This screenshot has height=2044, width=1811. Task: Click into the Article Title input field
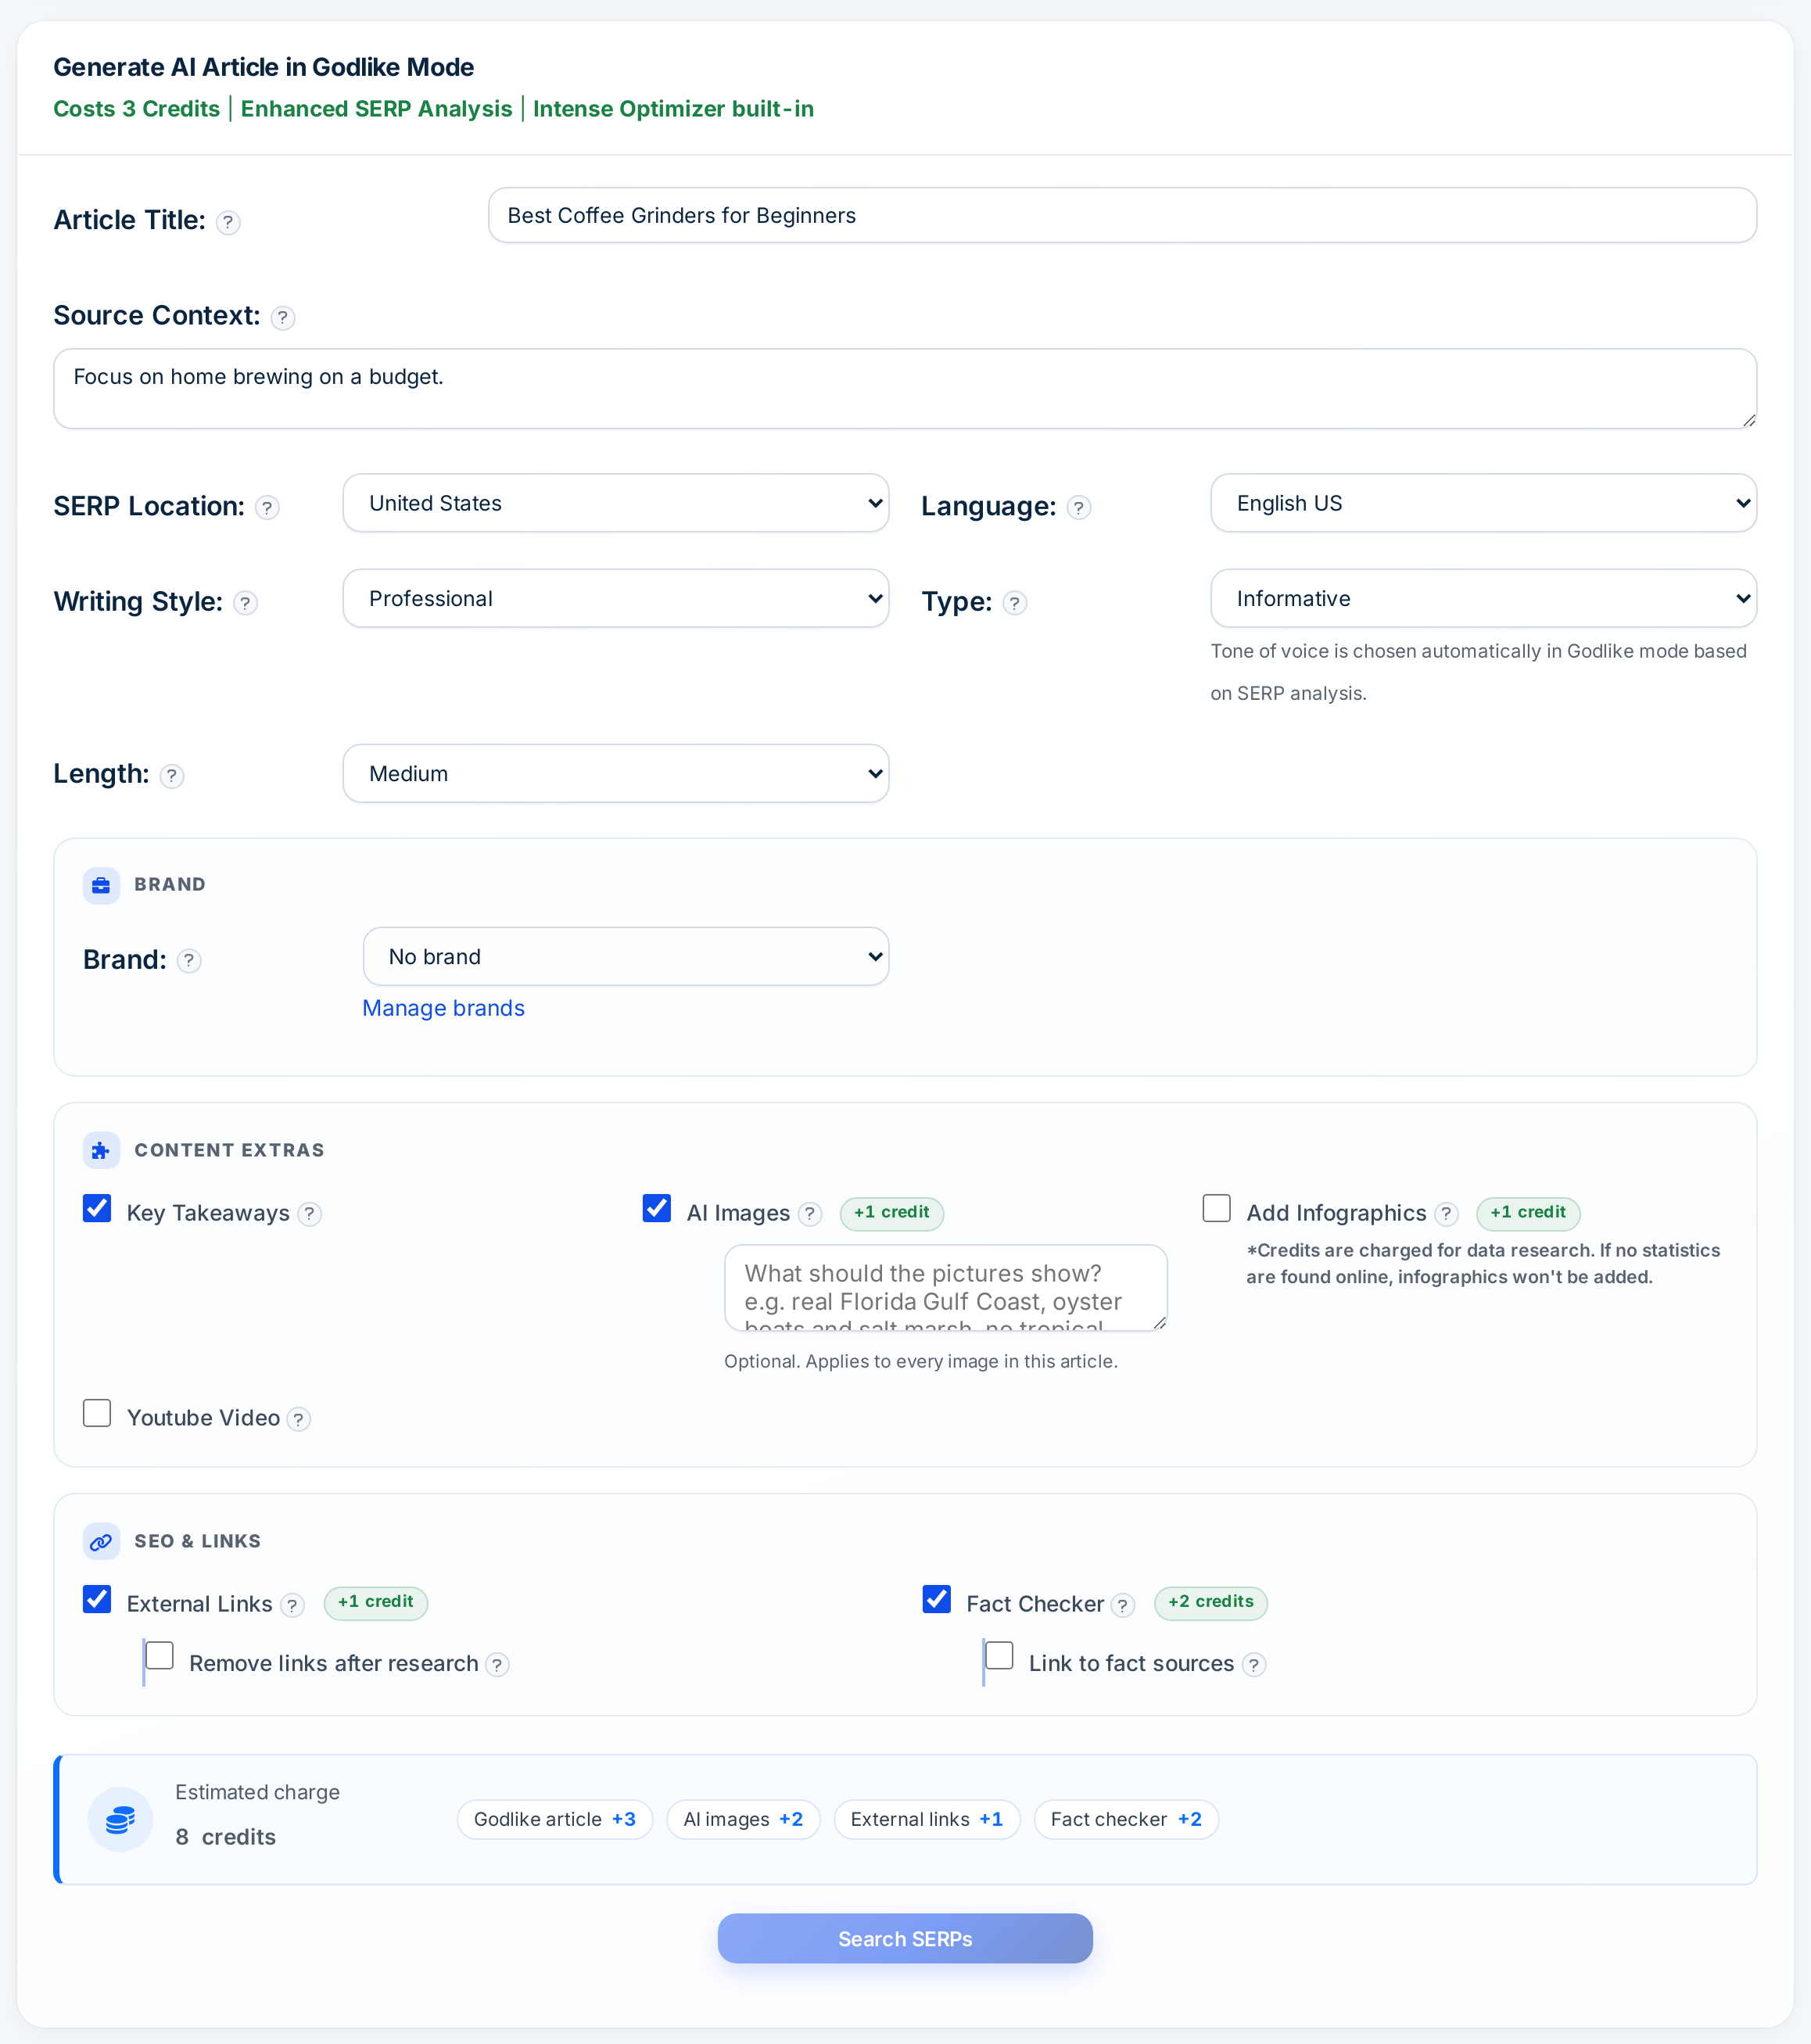coord(1122,215)
